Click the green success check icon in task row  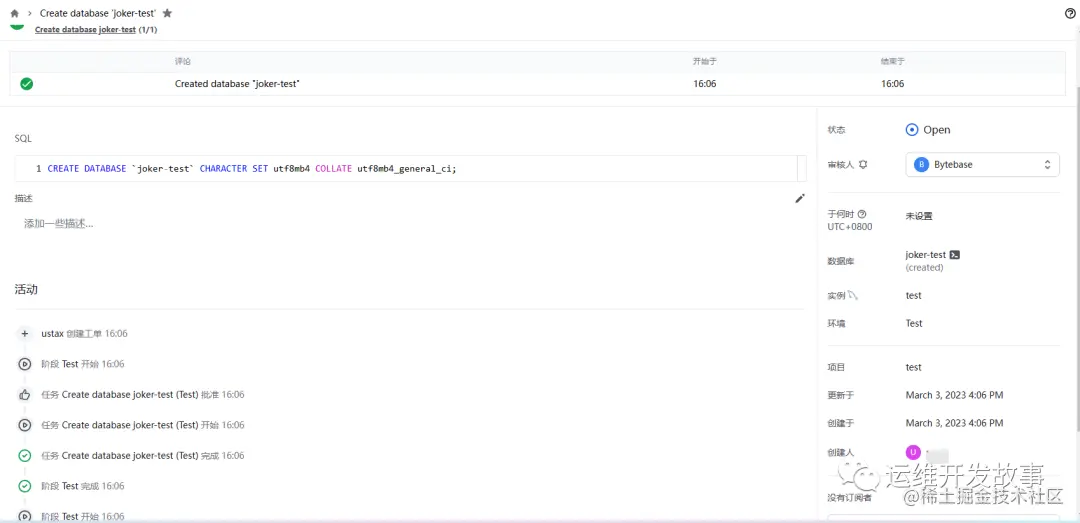tap(27, 84)
